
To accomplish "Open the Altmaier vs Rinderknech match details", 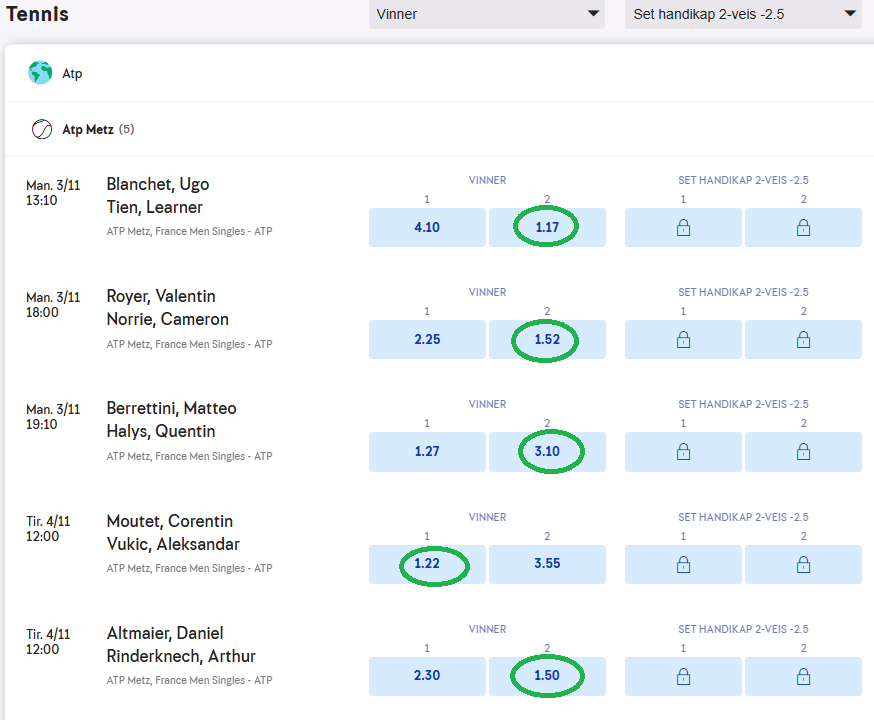I will (180, 645).
